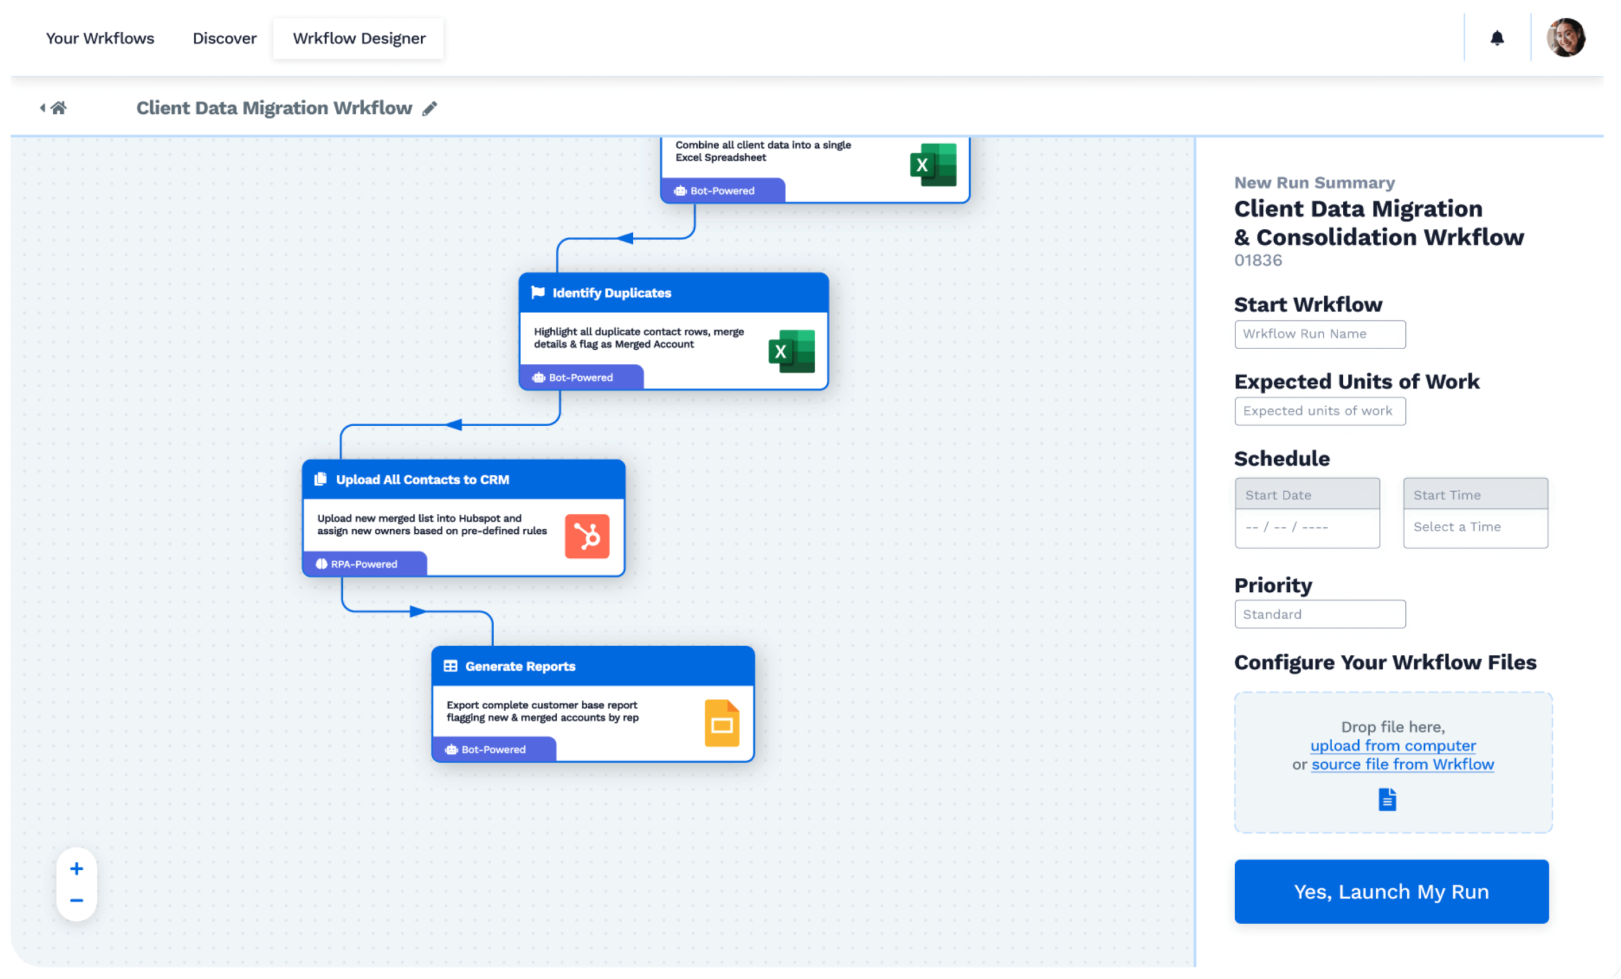The height and width of the screenshot is (979, 1621).
Task: Open Priority Standard dropdown
Action: [1320, 614]
